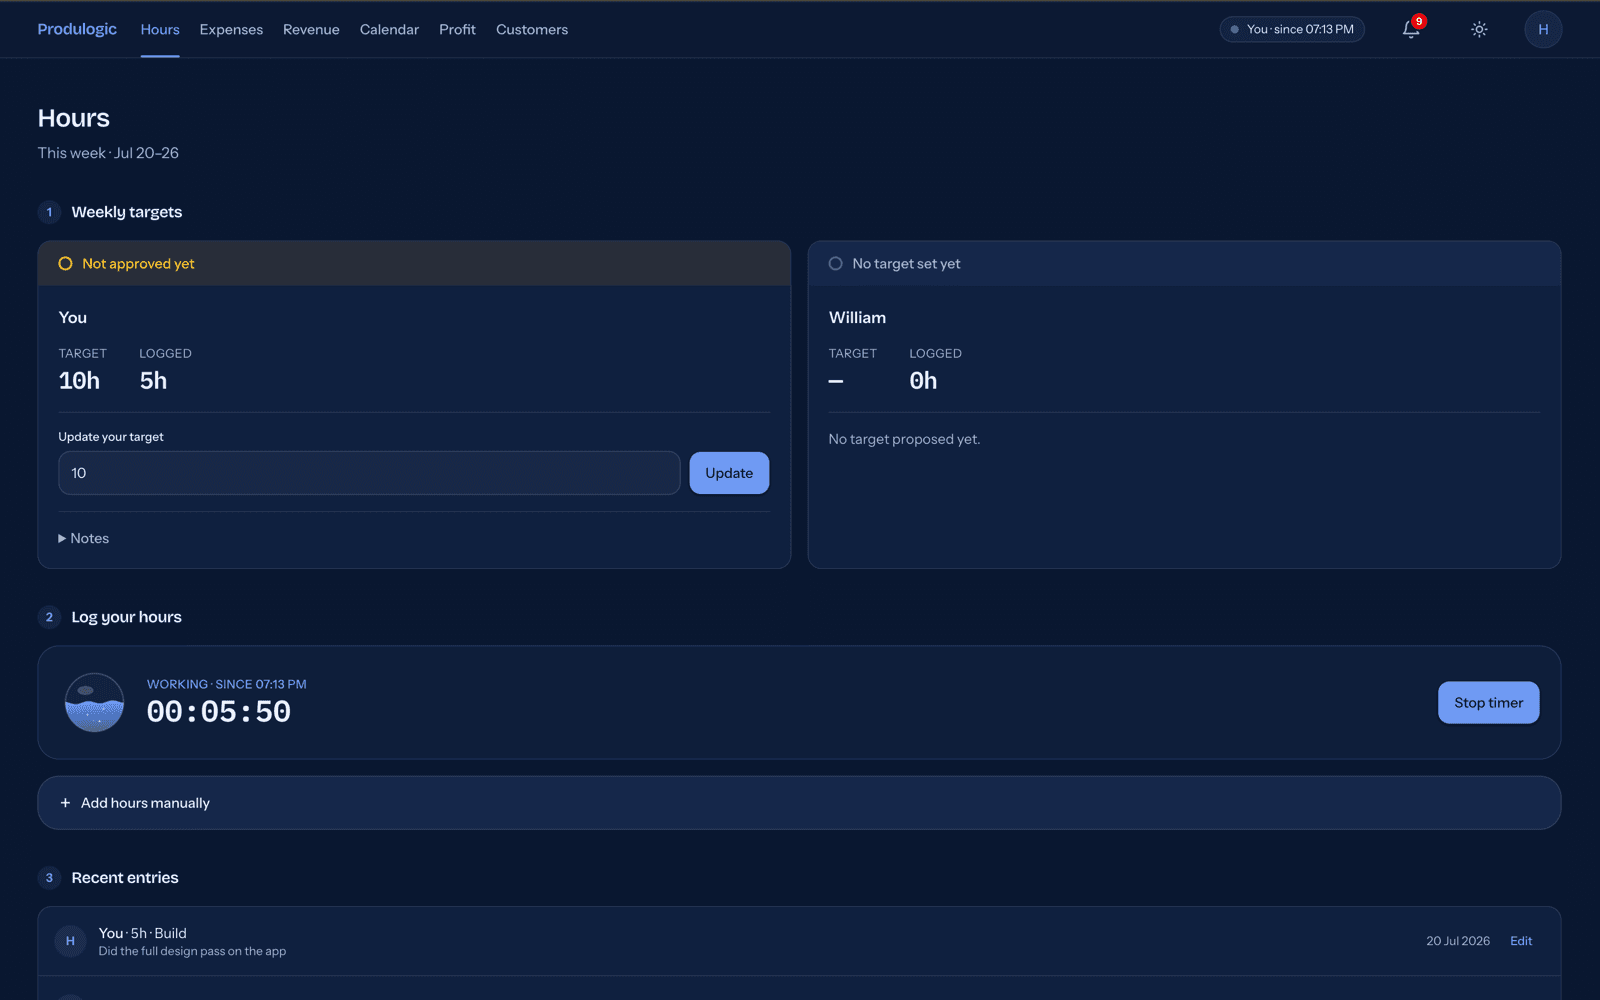The image size is (1600, 1000).
Task: Go to the Customers tab
Action: click(x=532, y=29)
